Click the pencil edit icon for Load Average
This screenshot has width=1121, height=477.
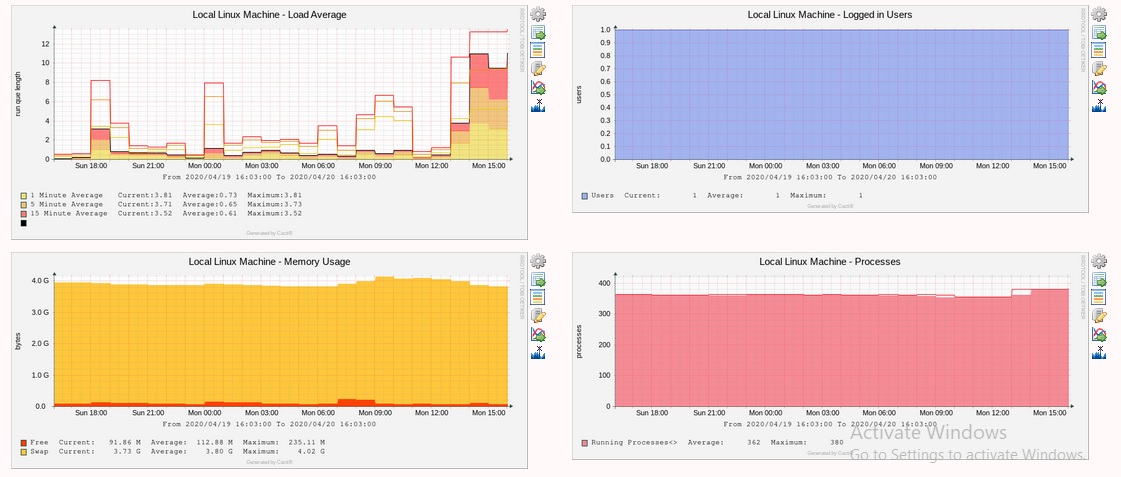538,68
